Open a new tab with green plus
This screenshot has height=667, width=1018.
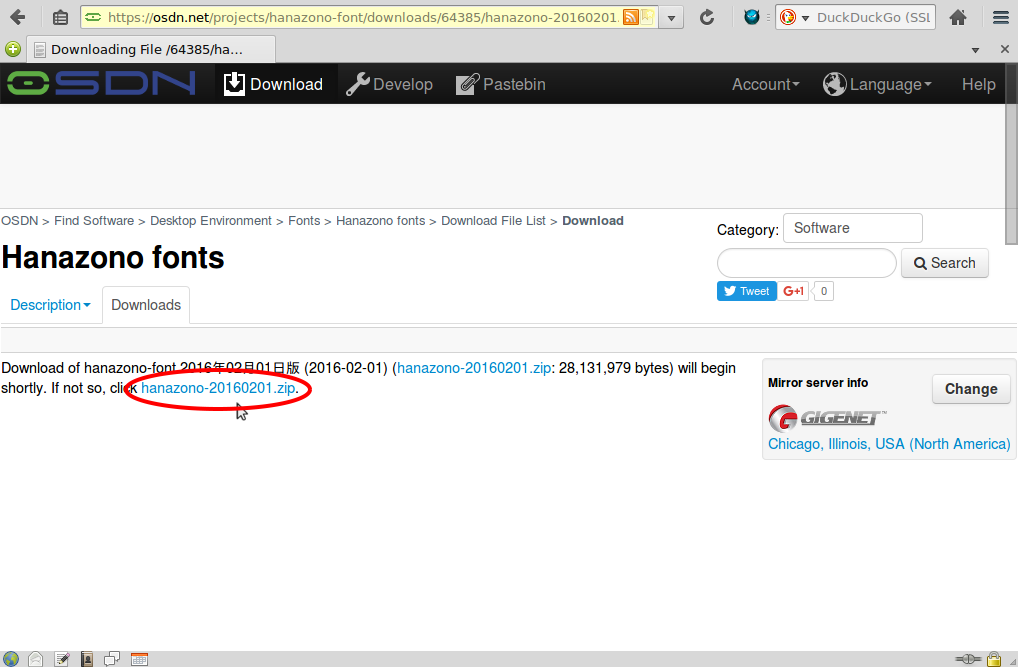[12, 49]
